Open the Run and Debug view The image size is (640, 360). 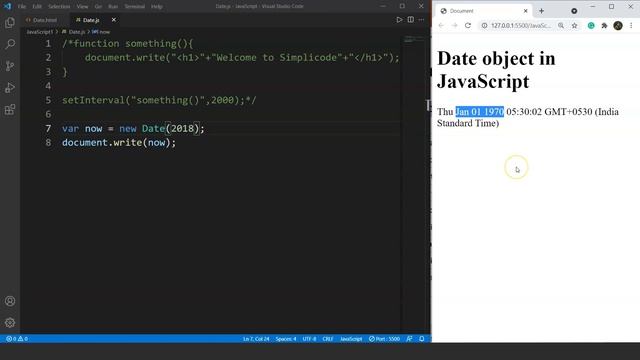[x=10, y=88]
